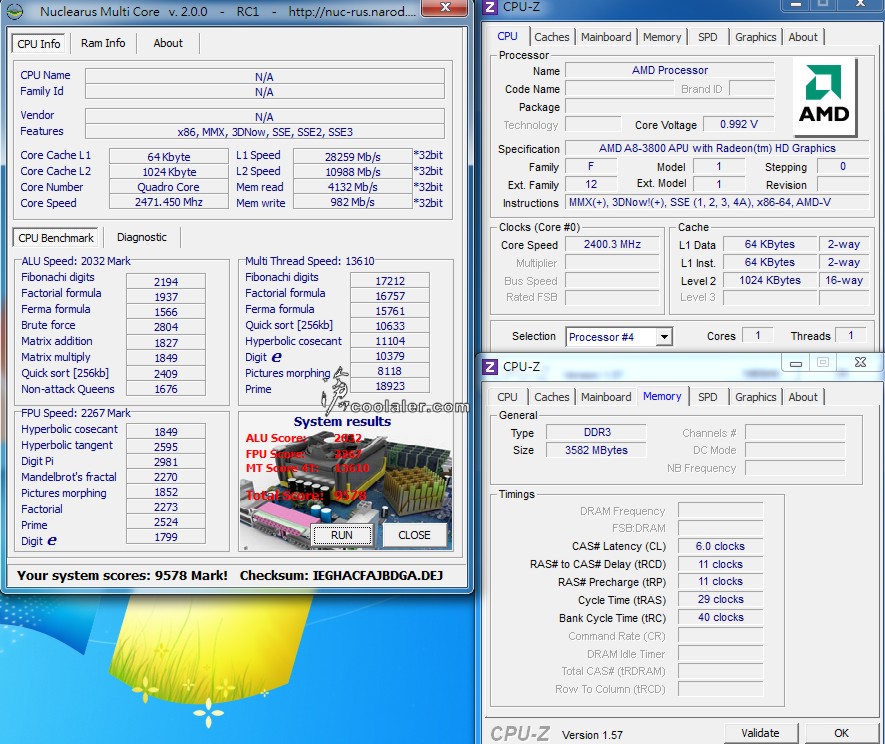Click the Validate button in CPU-Z
This screenshot has width=885, height=744.
point(760,733)
